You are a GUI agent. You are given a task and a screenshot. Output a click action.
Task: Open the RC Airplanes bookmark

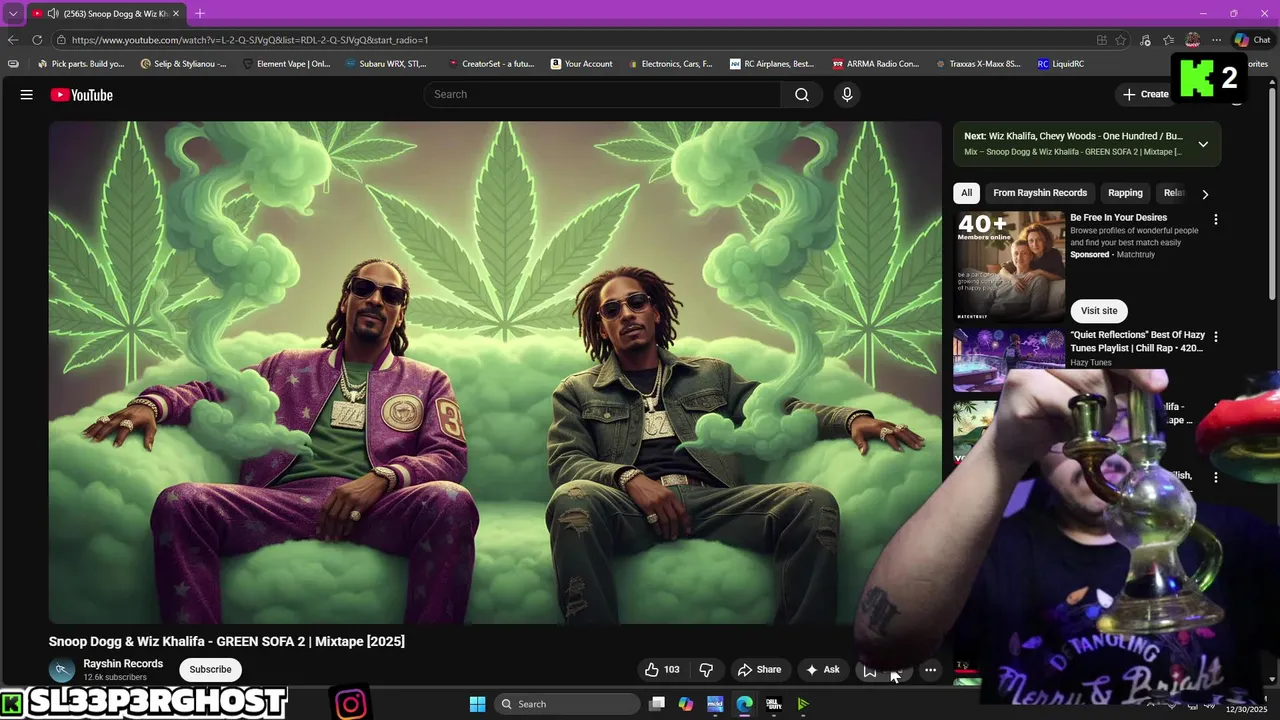772,64
